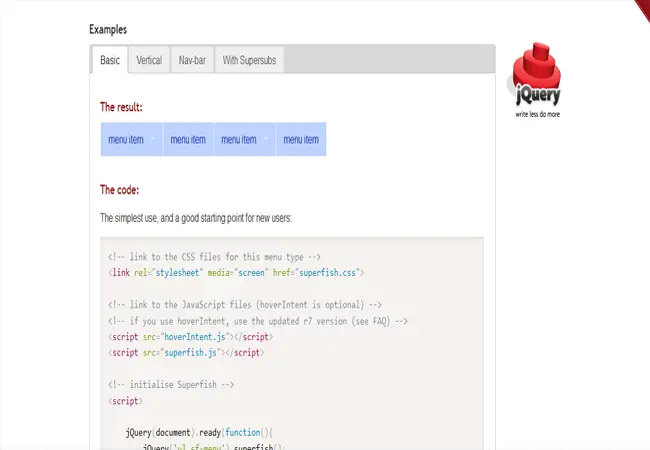Click the superfish.js script line
The height and width of the screenshot is (450, 650).
click(x=186, y=353)
